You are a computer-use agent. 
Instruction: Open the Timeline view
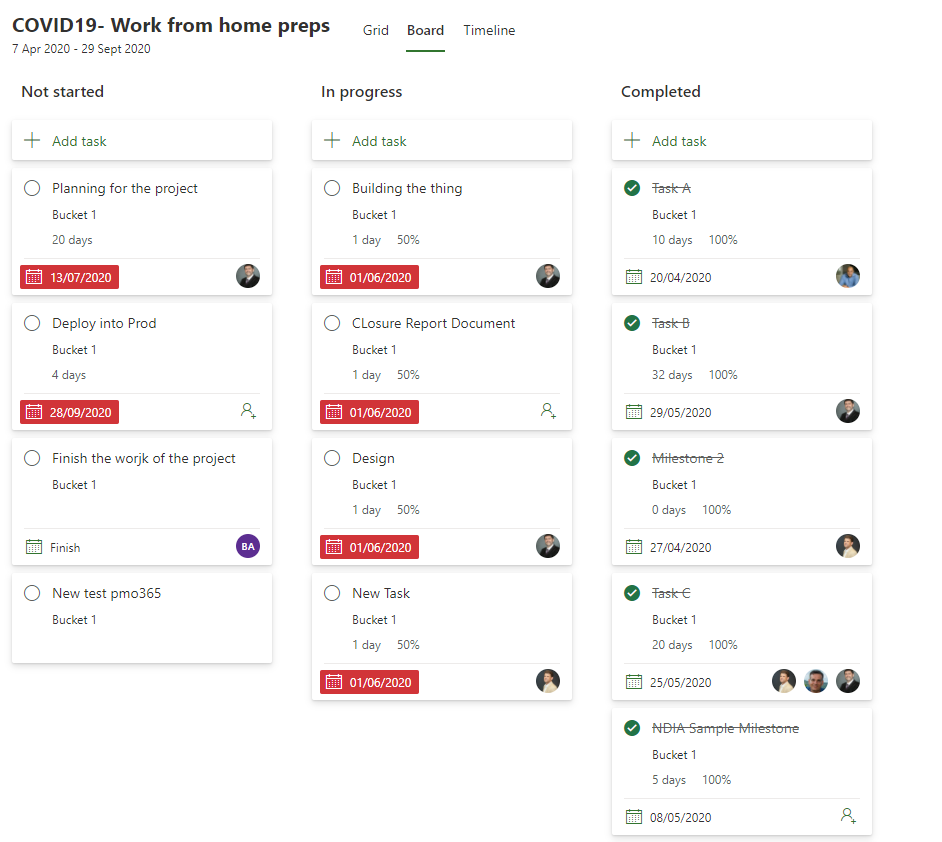pos(489,30)
